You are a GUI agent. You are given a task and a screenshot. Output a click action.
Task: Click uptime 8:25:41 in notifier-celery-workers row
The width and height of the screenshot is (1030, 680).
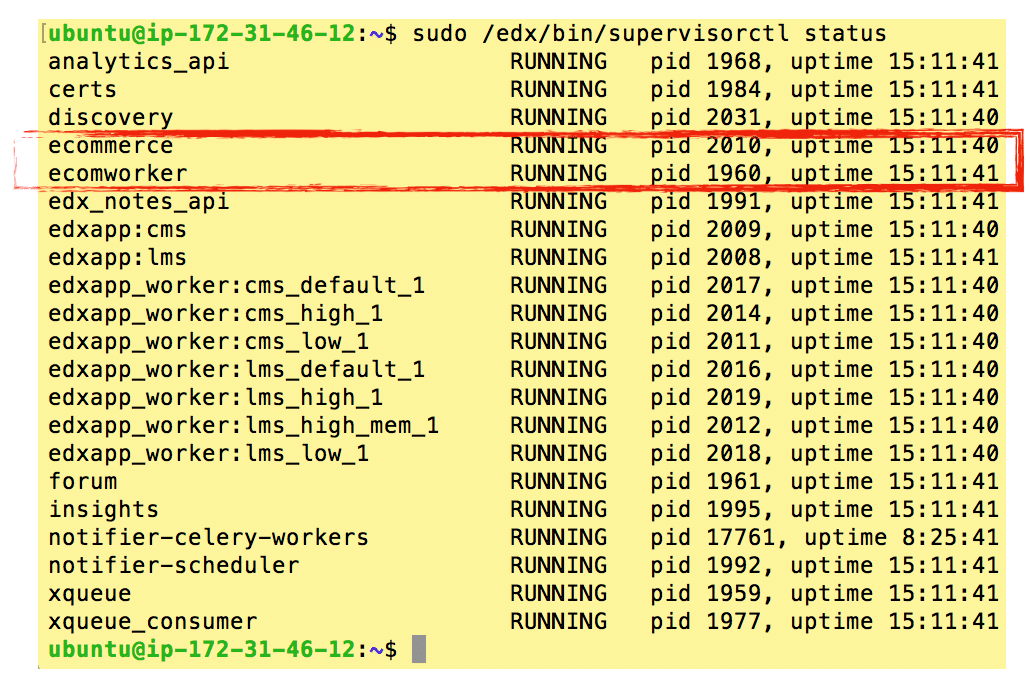901,537
